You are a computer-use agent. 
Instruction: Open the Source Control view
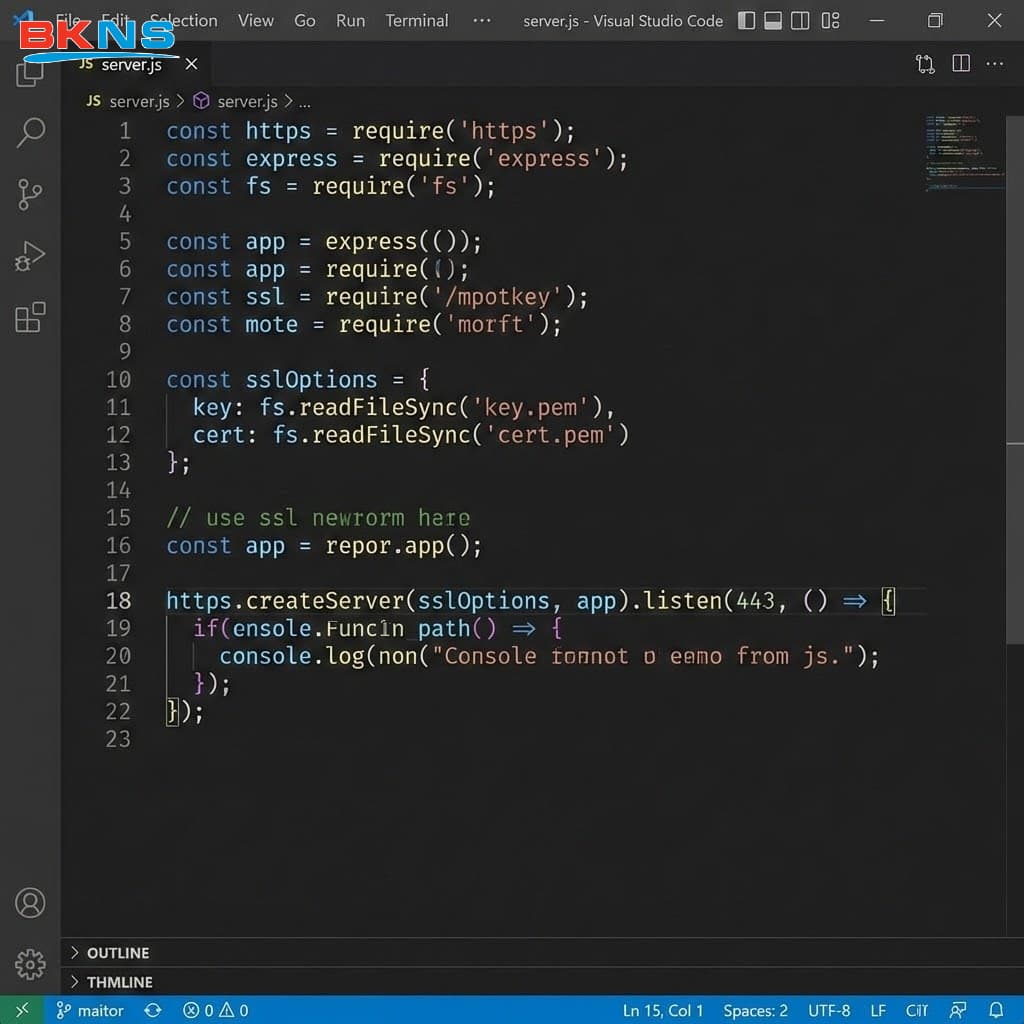(31, 194)
